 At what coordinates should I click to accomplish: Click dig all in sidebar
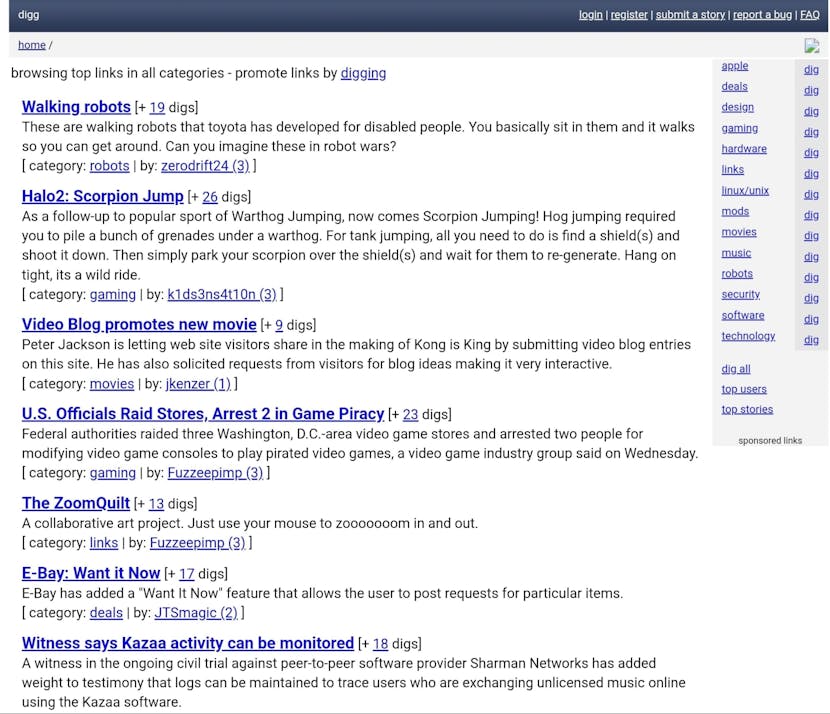(736, 369)
